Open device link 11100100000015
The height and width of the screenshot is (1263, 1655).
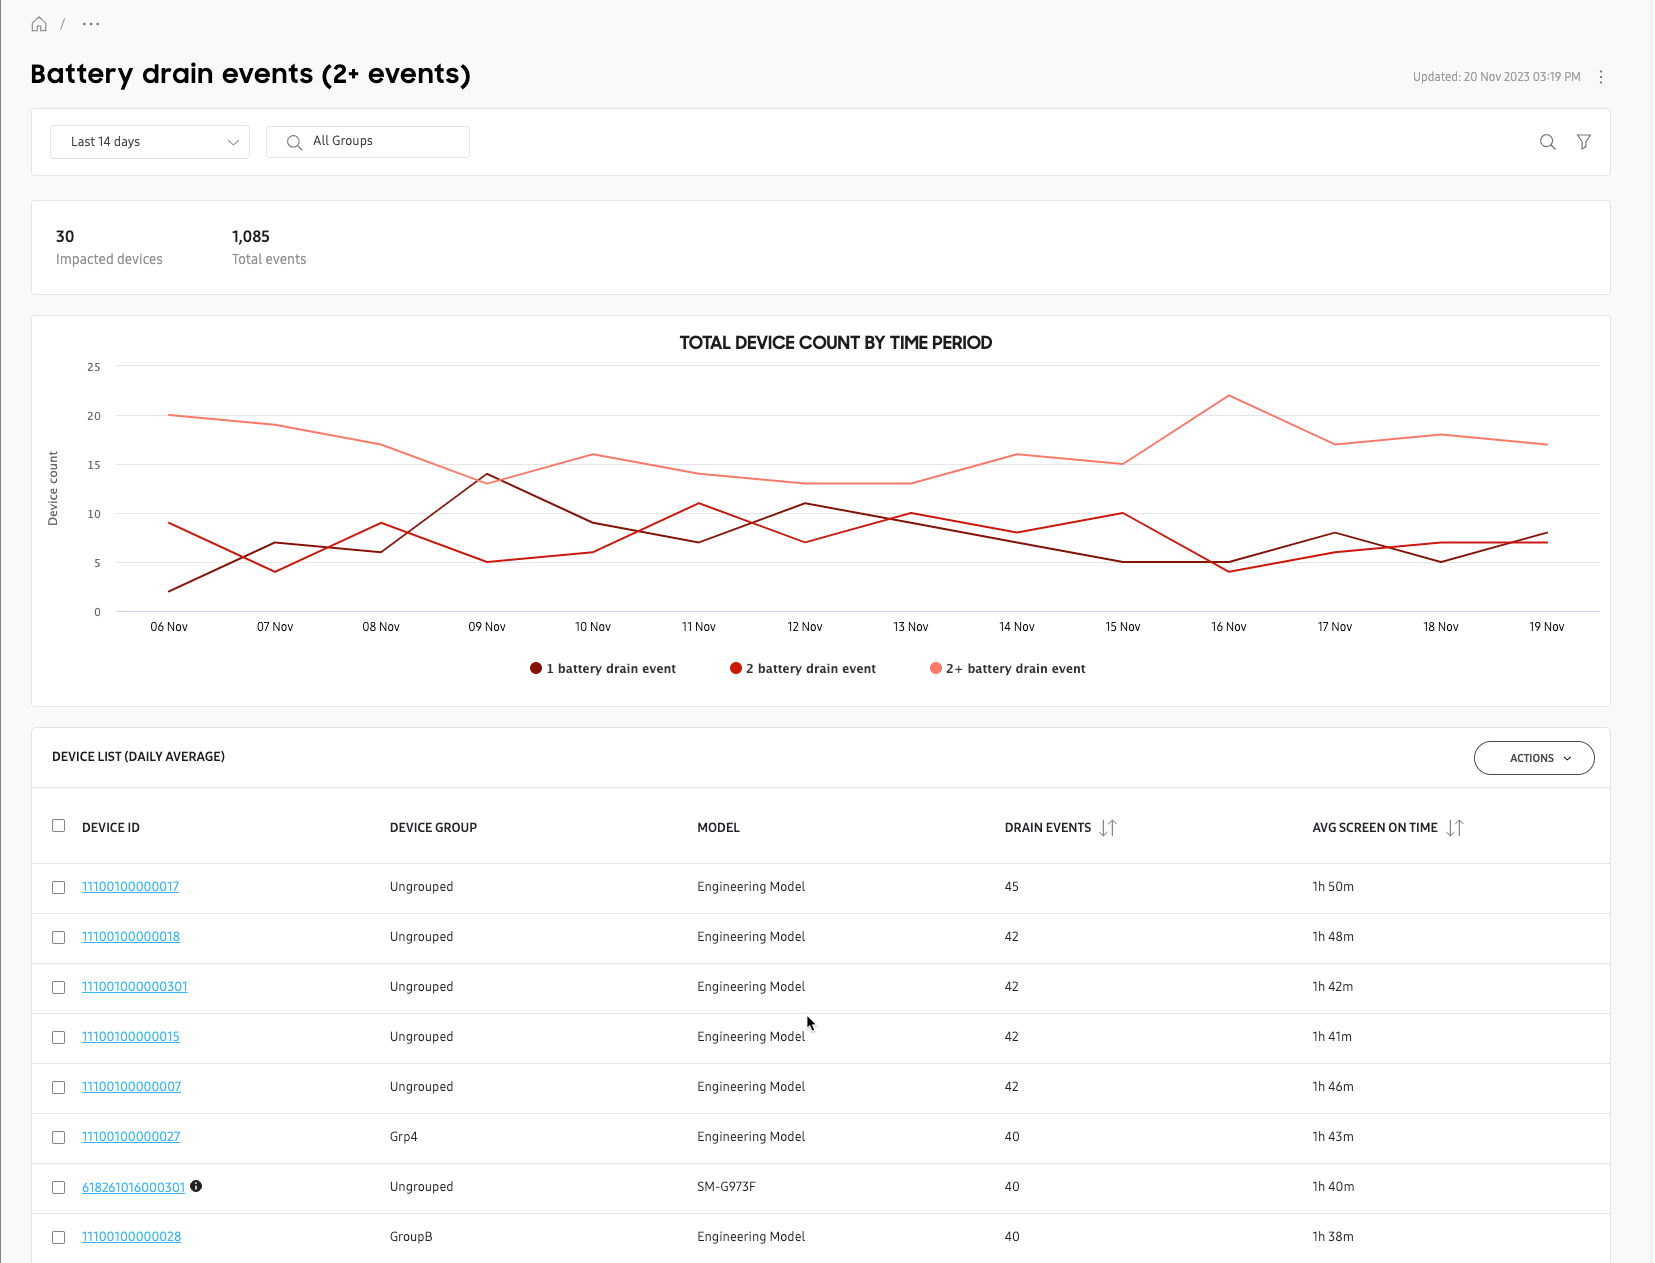(x=131, y=1037)
